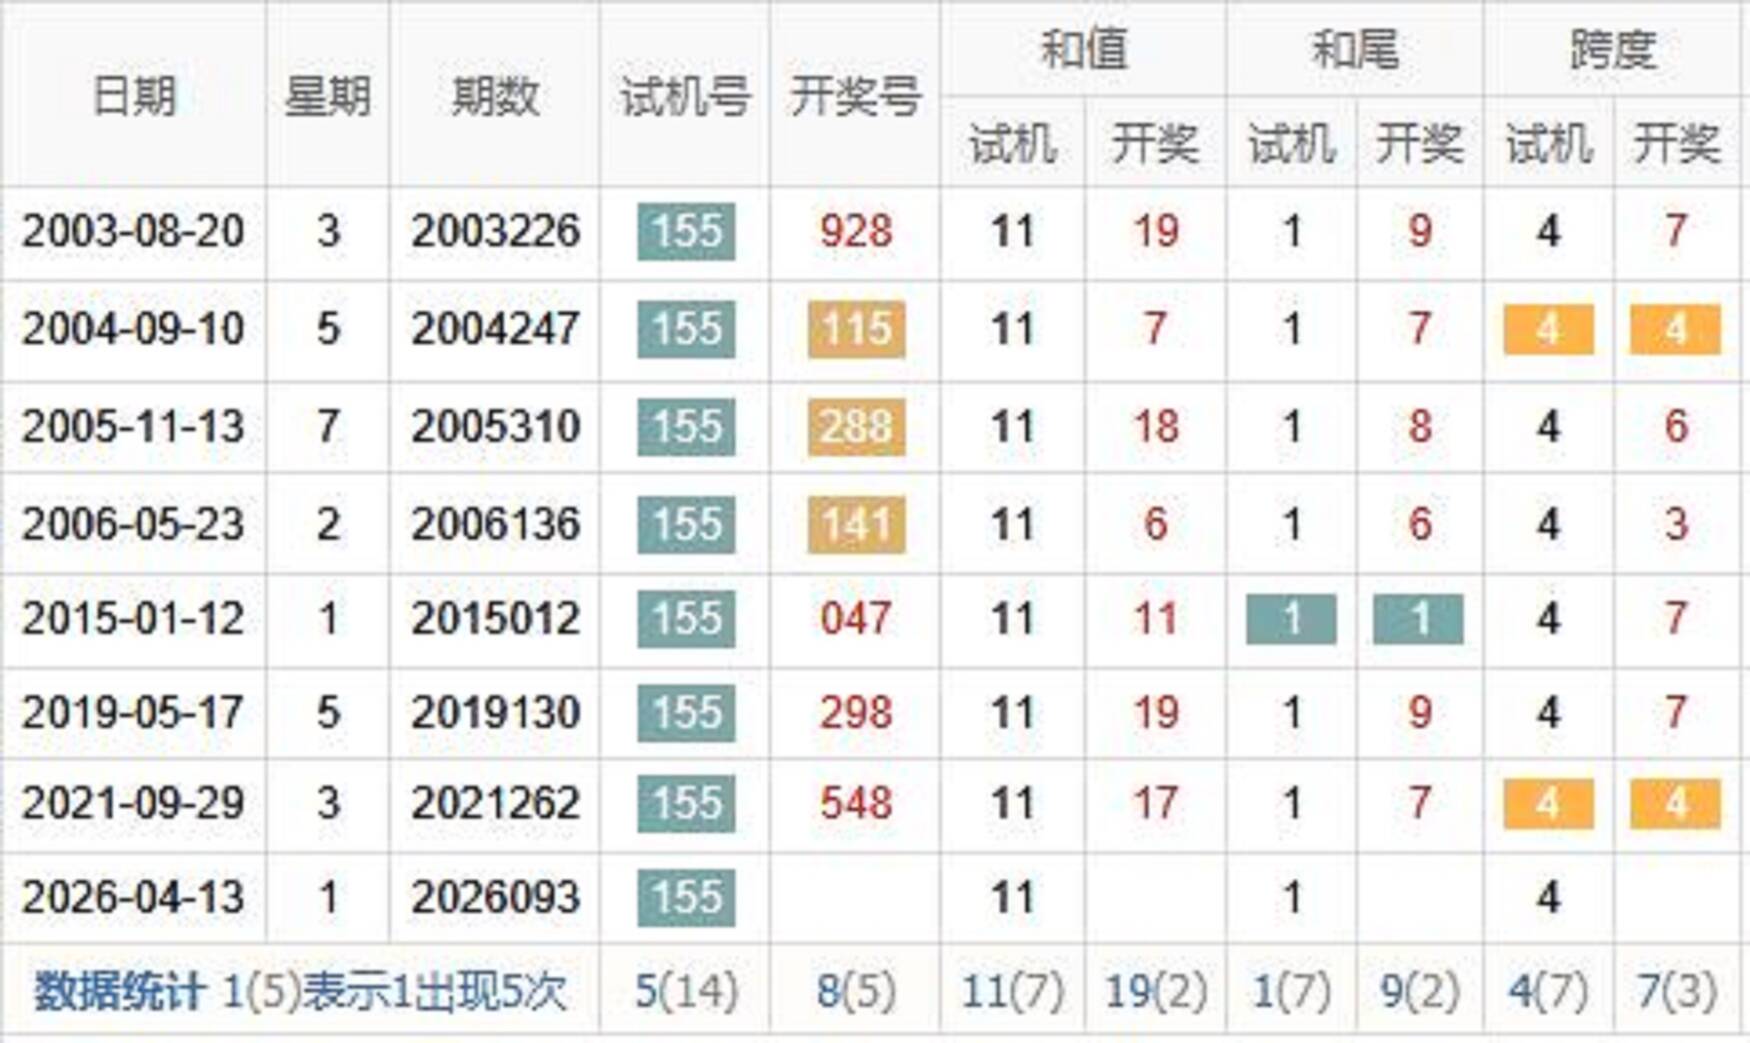The width and height of the screenshot is (1750, 1043).
Task: Click the 5(14) statistic in the footer
Action: pyautogui.click(x=686, y=992)
